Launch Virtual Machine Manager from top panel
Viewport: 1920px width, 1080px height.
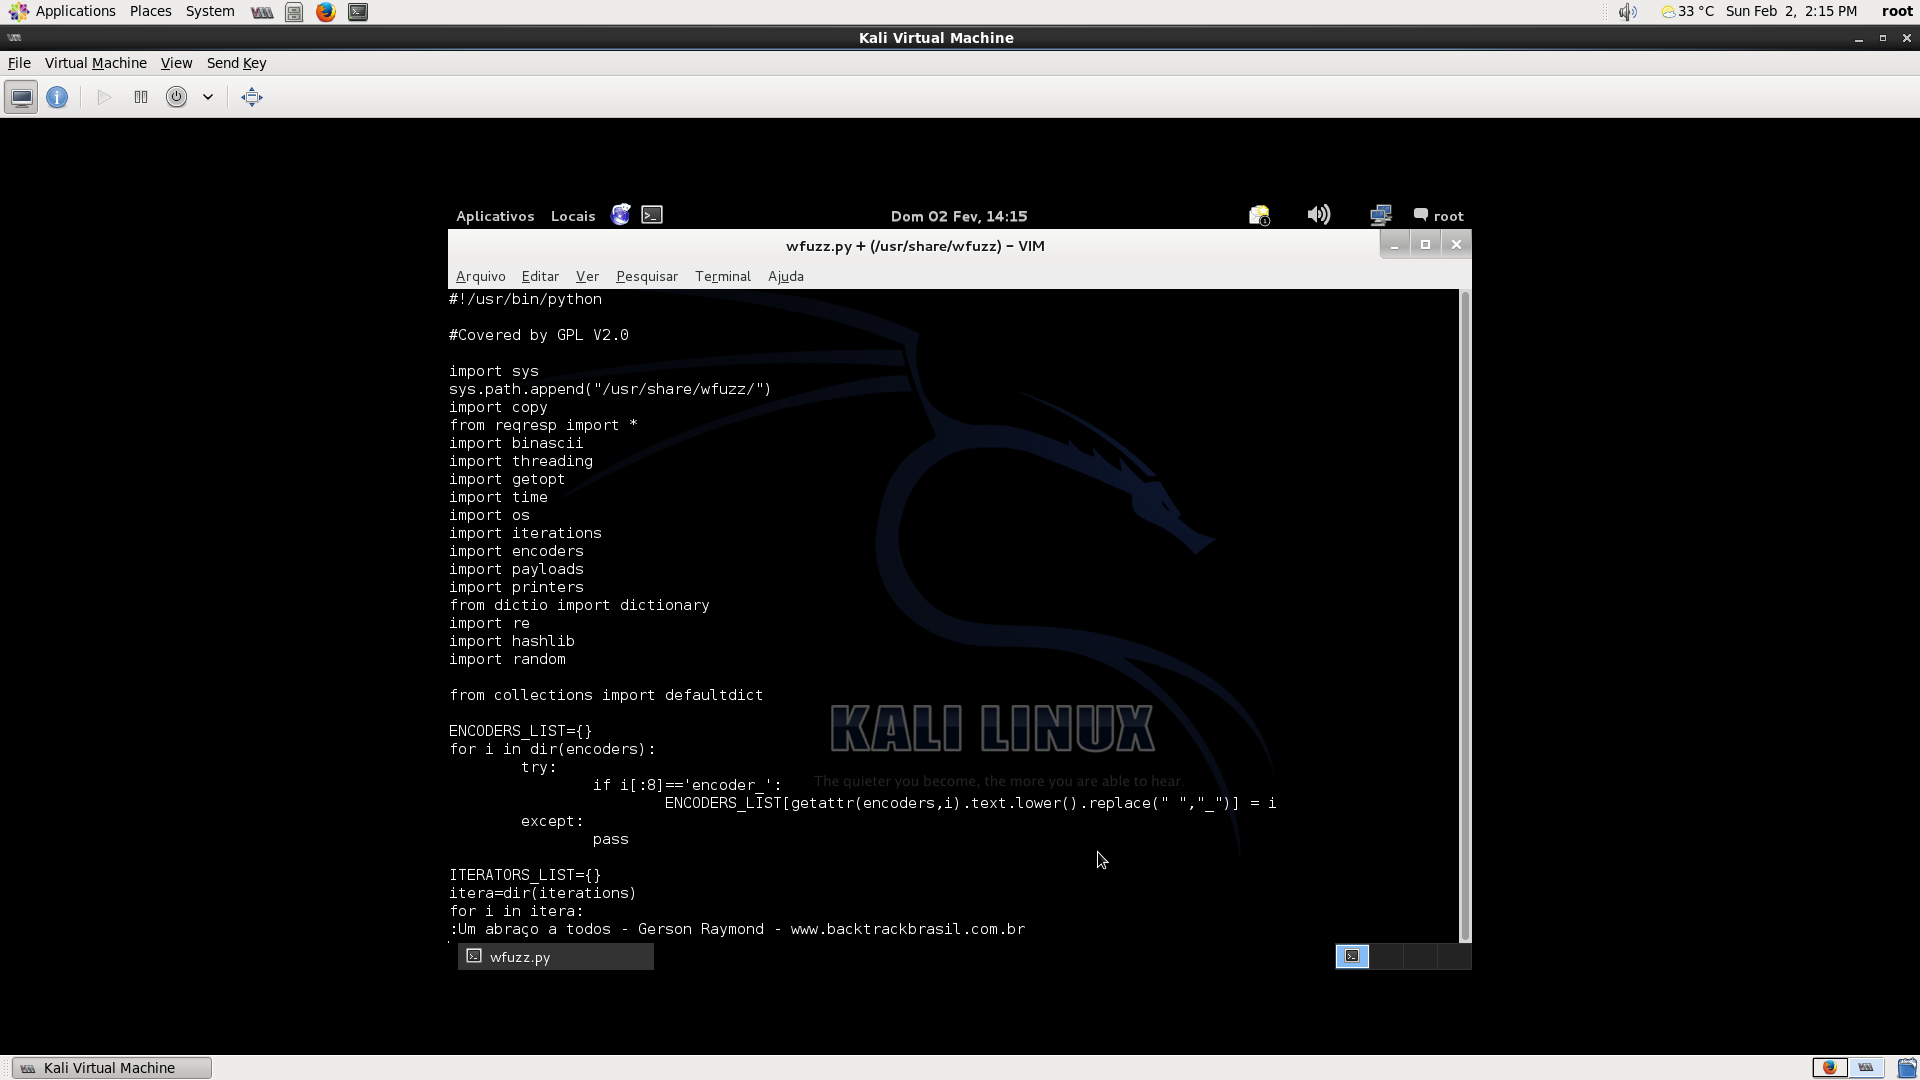[262, 12]
